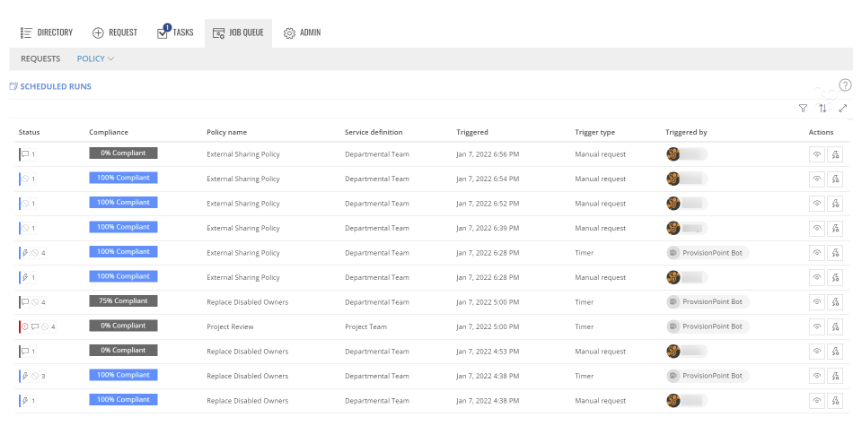Click External Sharing Policy in 6:39 PM row
857x437 pixels.
[243, 228]
